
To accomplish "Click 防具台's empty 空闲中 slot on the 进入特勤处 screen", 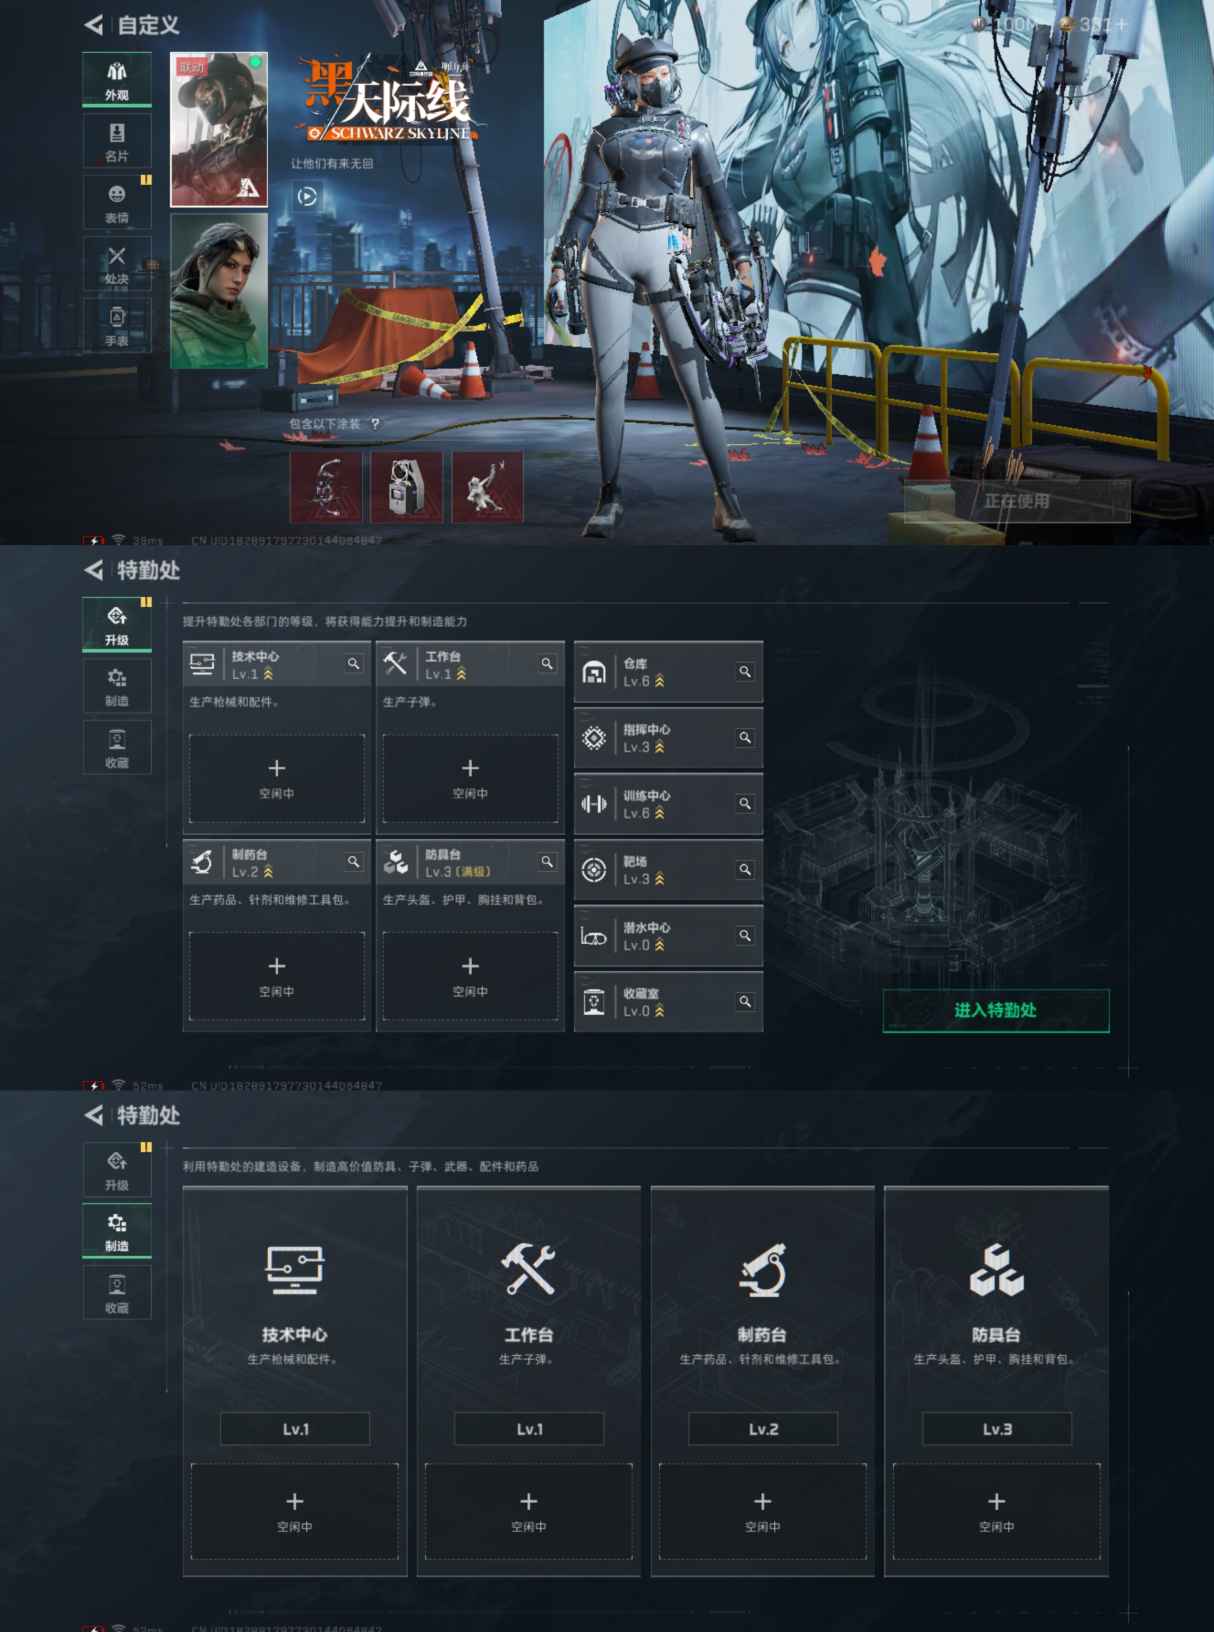I will pyautogui.click(x=470, y=976).
